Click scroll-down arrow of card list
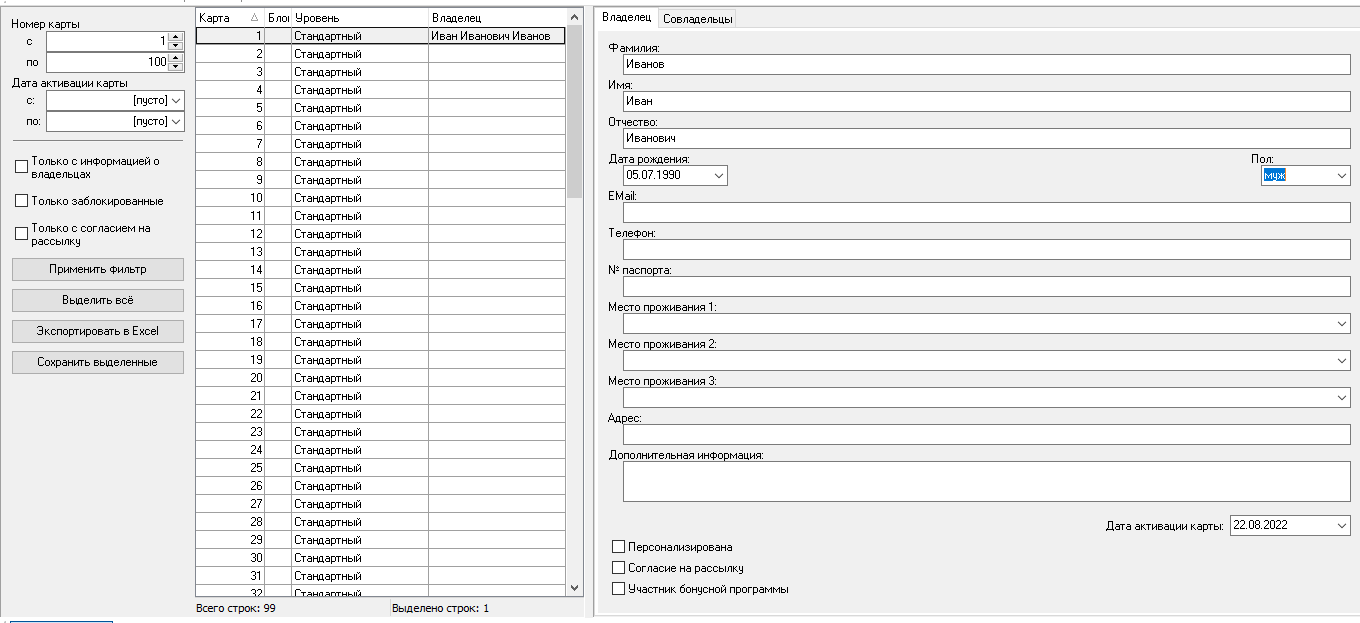The width and height of the screenshot is (1360, 623). [574, 588]
